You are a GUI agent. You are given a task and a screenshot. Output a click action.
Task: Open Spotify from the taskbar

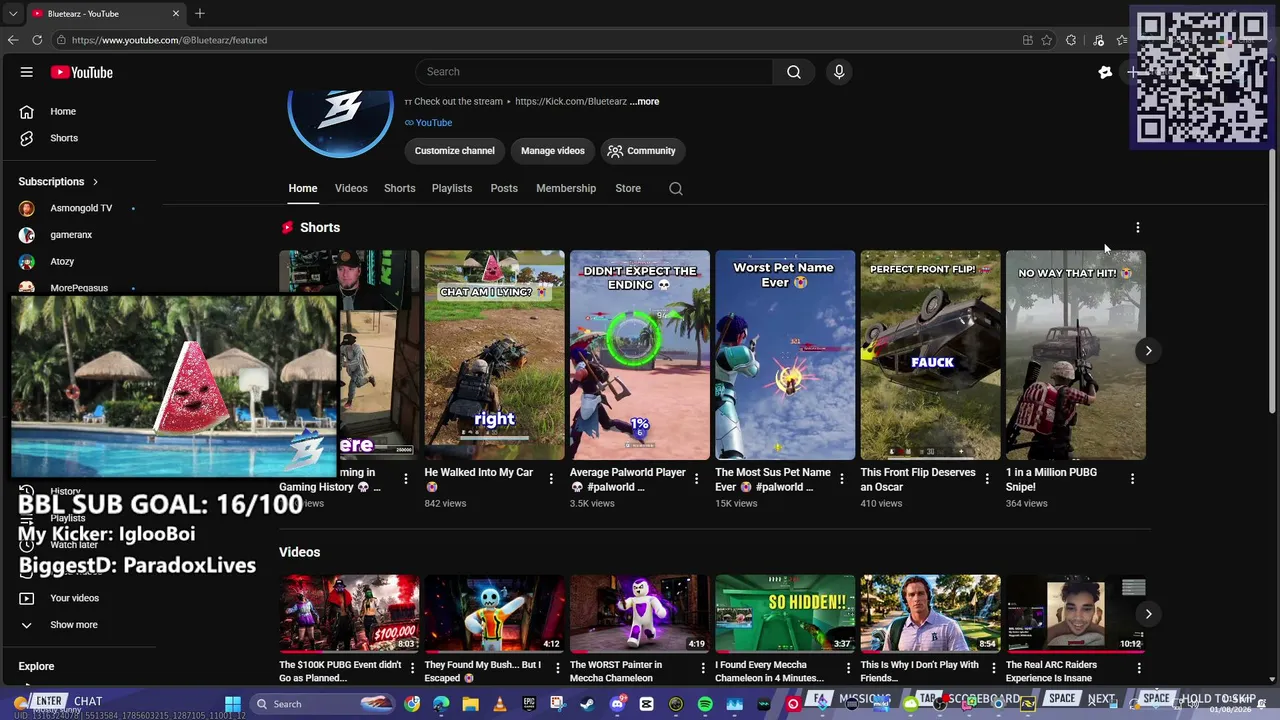(705, 704)
